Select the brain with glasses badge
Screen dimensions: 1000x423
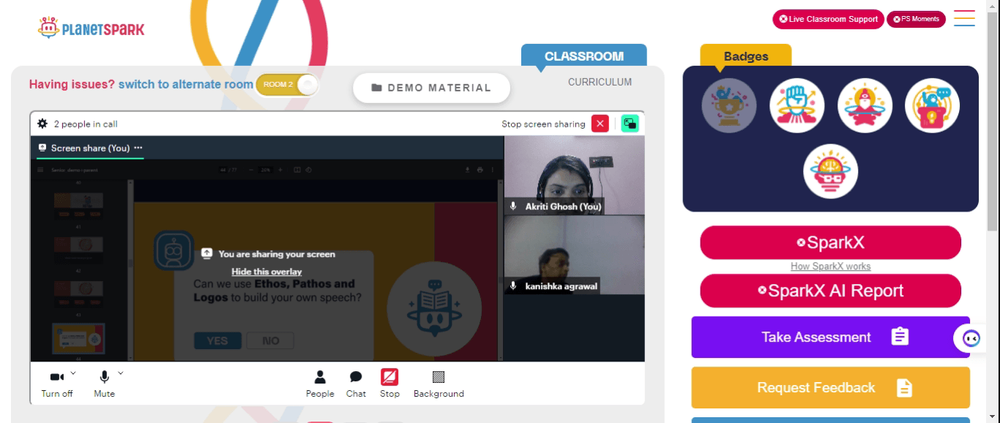pos(830,171)
